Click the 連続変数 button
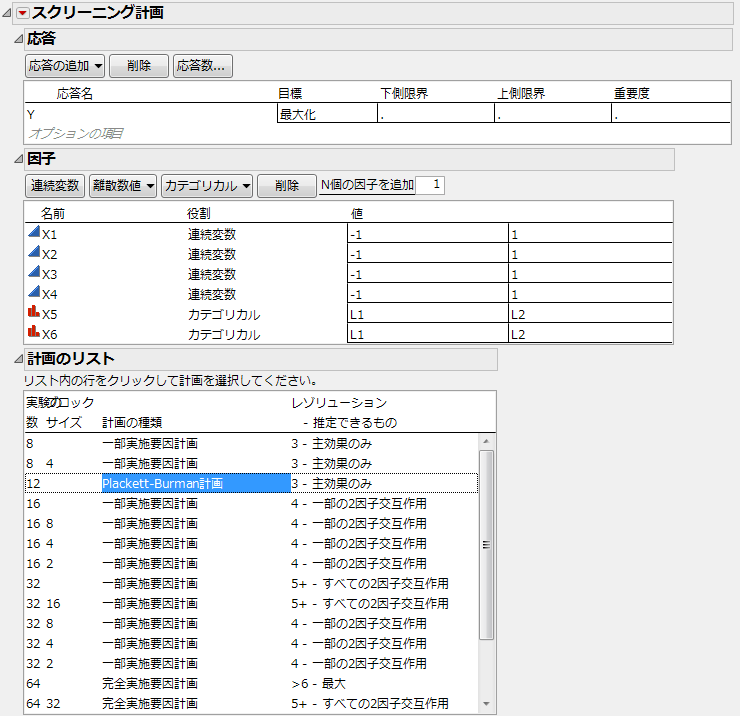The height and width of the screenshot is (716, 740). tap(54, 185)
